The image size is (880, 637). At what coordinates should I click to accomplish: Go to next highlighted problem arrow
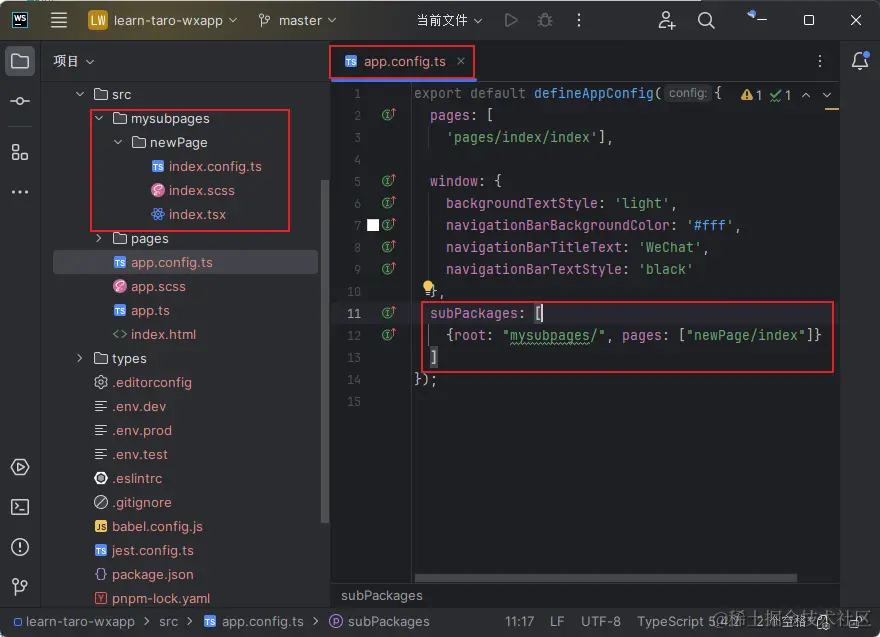click(827, 95)
